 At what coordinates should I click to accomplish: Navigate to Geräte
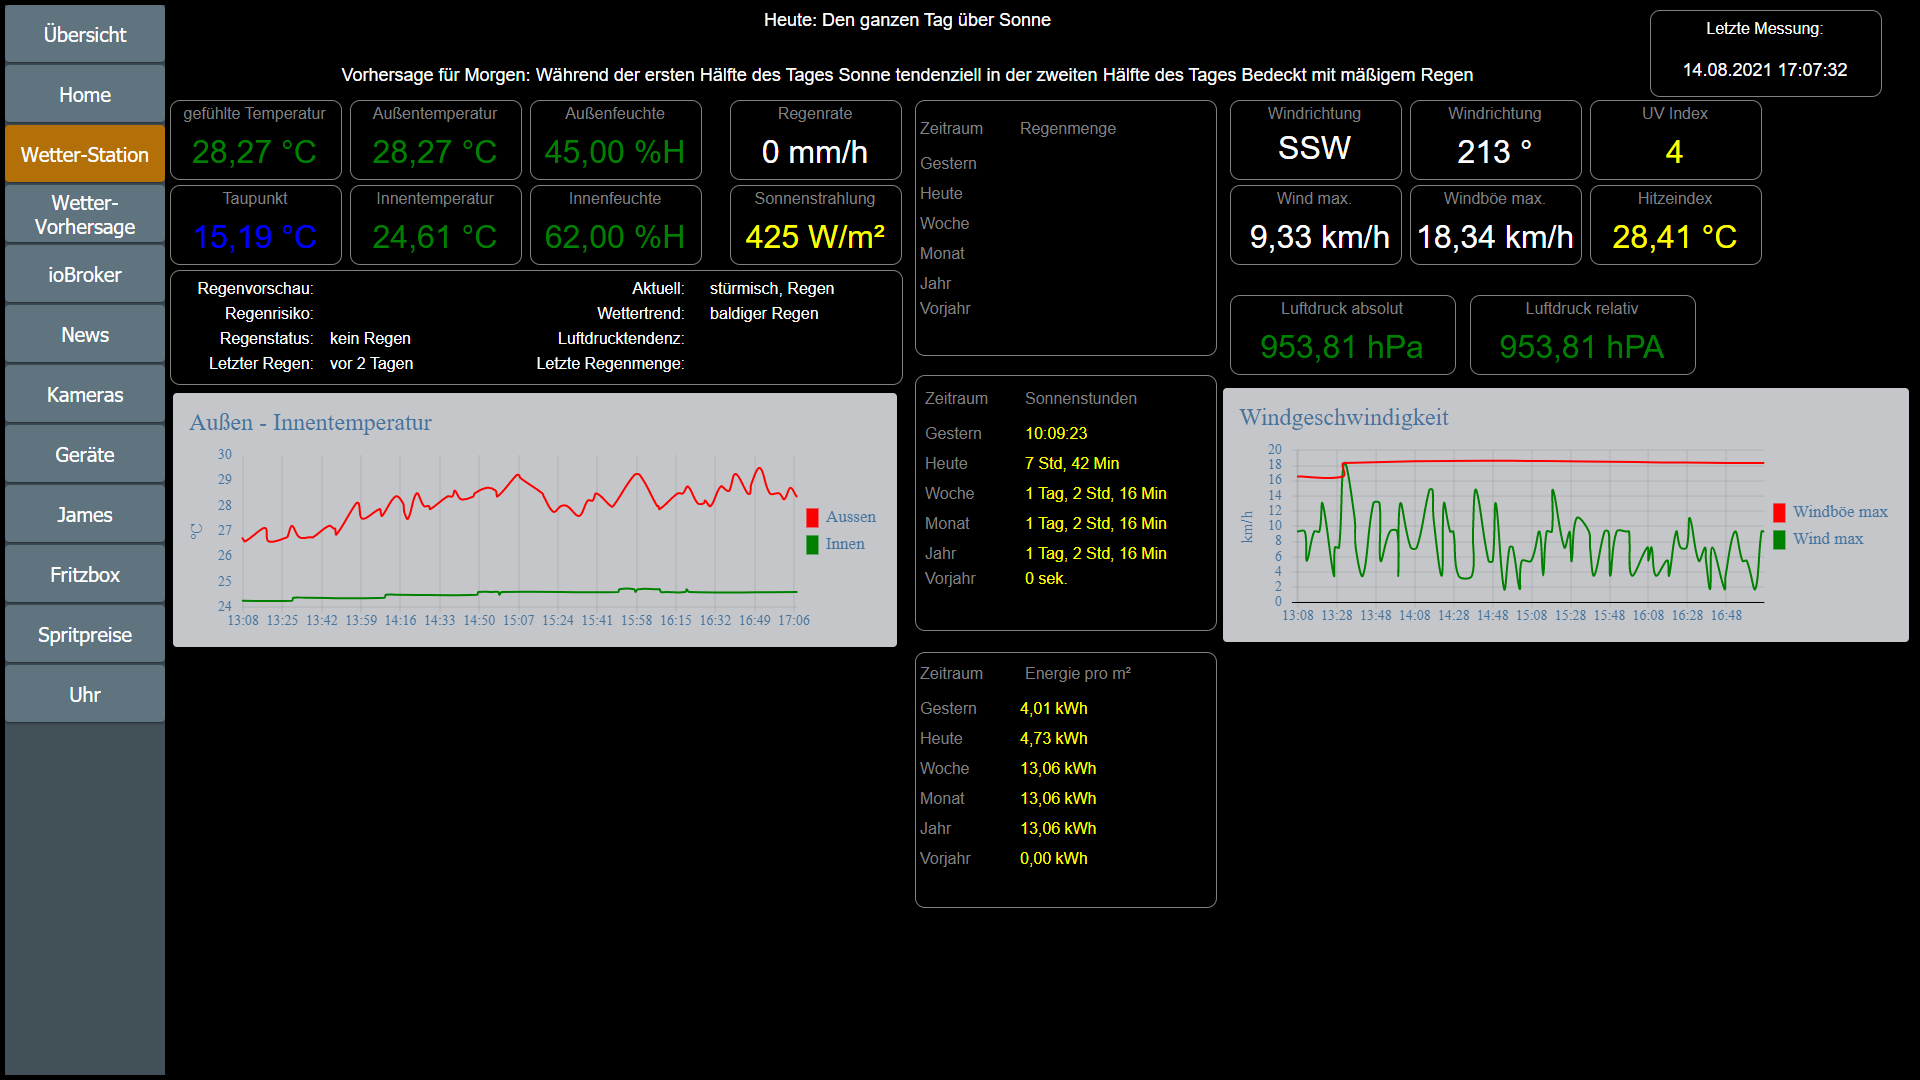click(85, 455)
